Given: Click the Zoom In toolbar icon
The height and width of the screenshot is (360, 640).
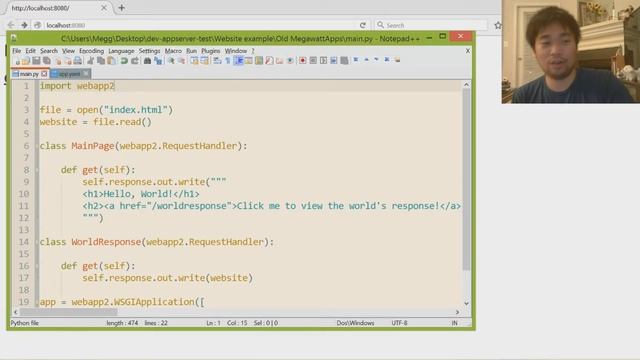Looking at the screenshot, I should (x=171, y=61).
